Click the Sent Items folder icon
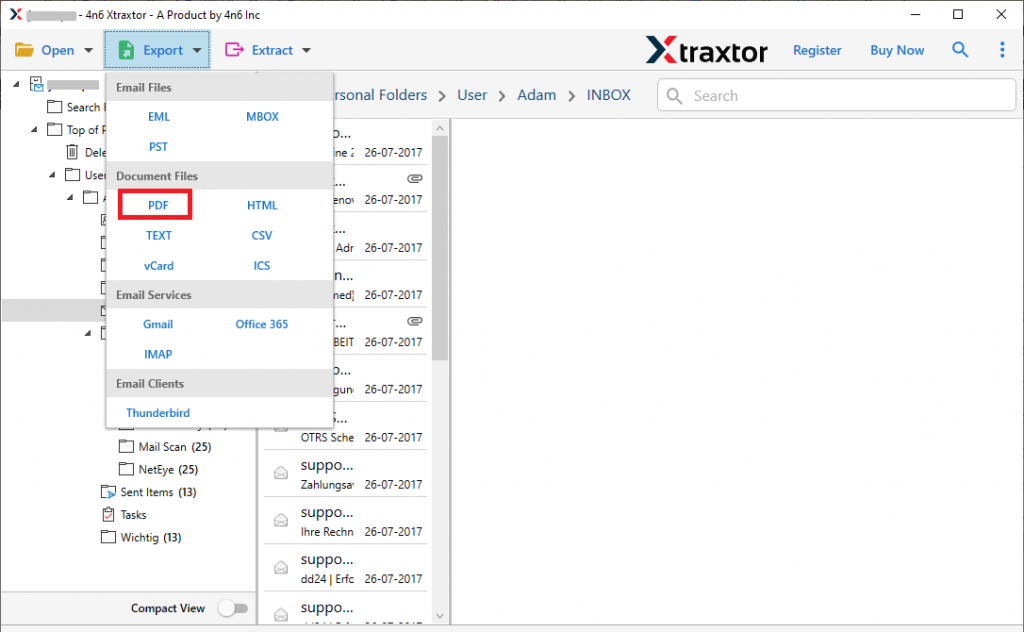 109,492
